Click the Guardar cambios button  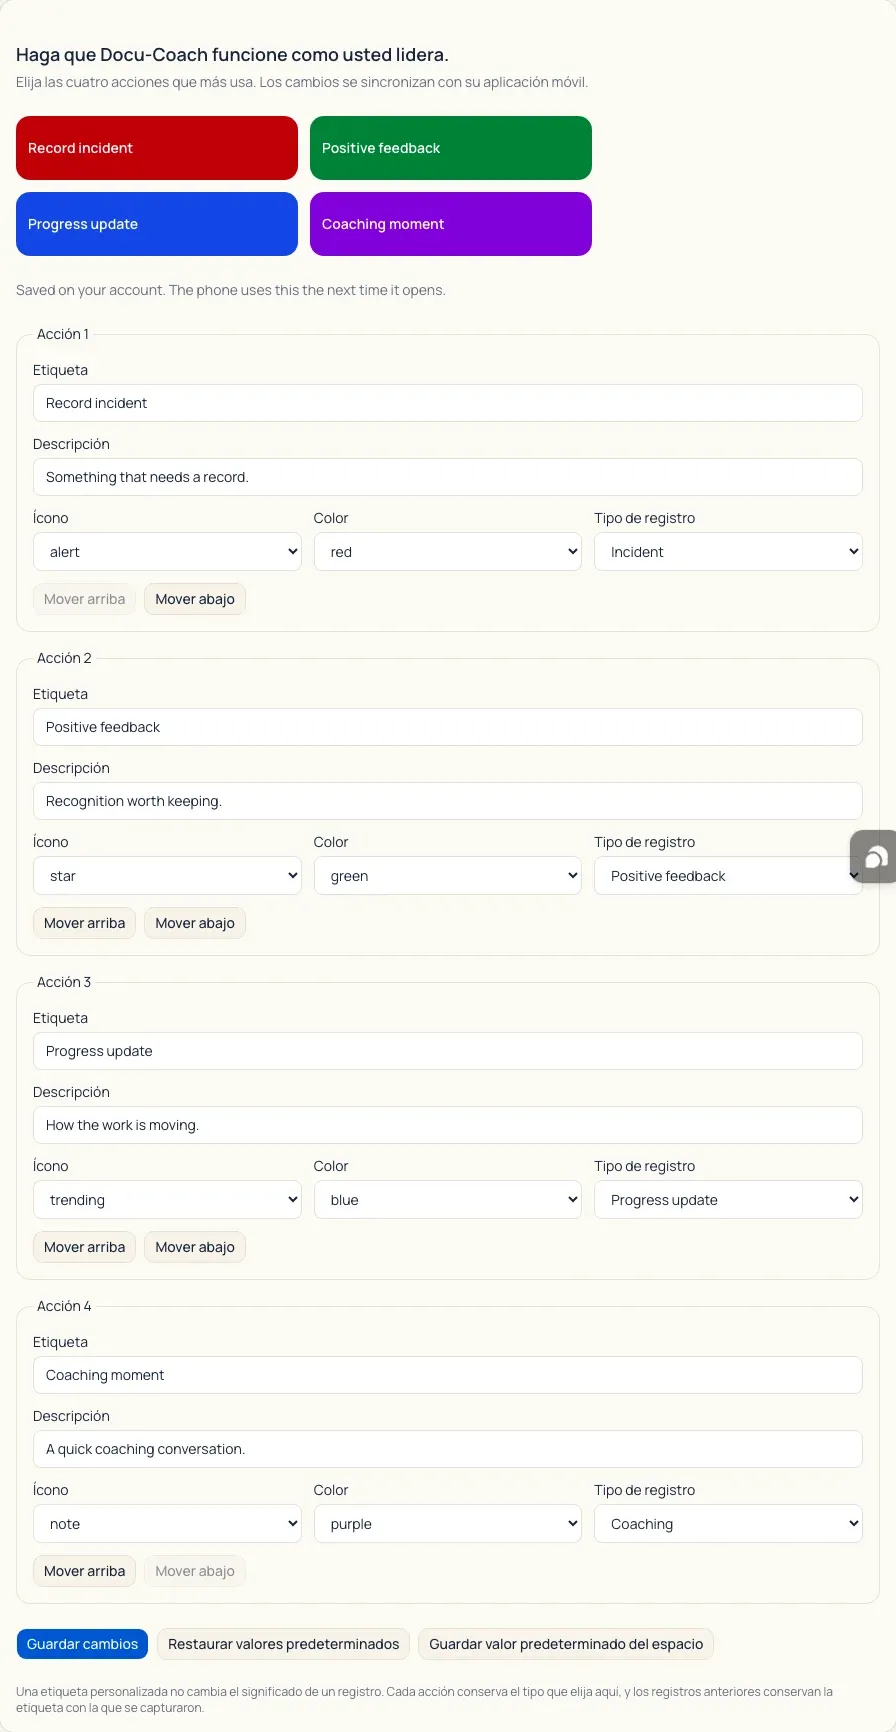(x=82, y=1644)
